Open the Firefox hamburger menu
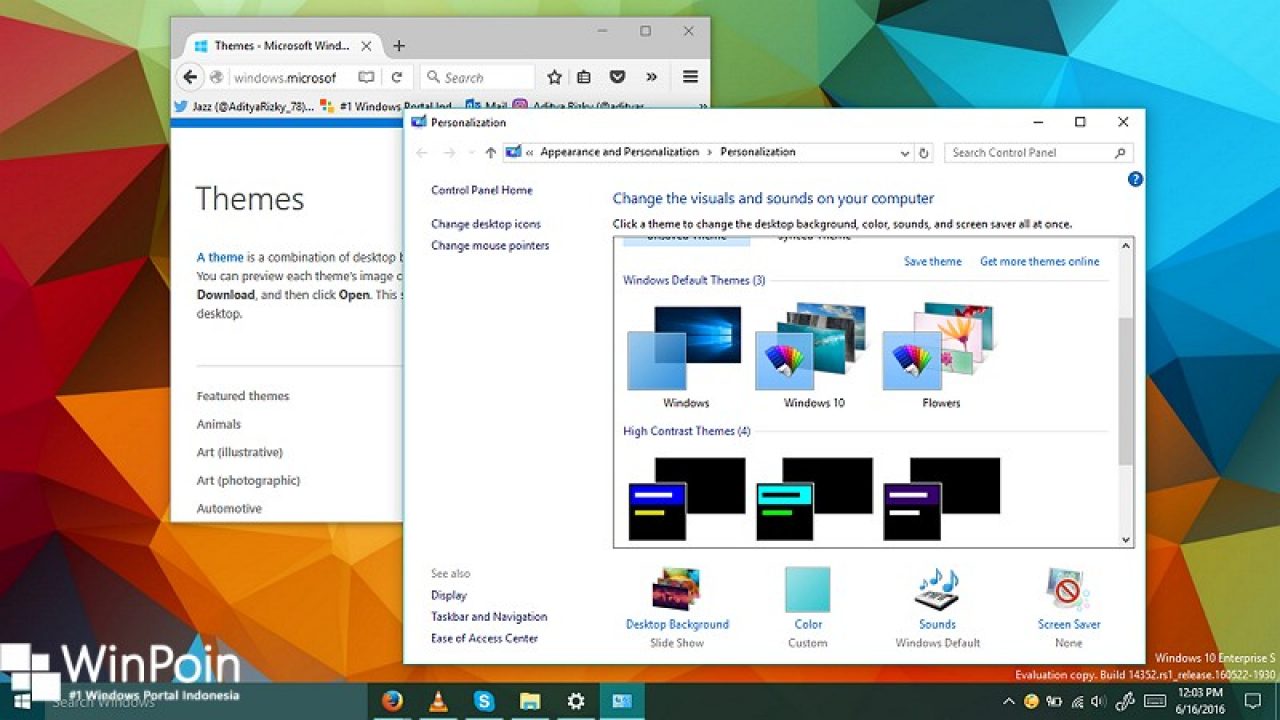The width and height of the screenshot is (1280, 720). click(690, 77)
